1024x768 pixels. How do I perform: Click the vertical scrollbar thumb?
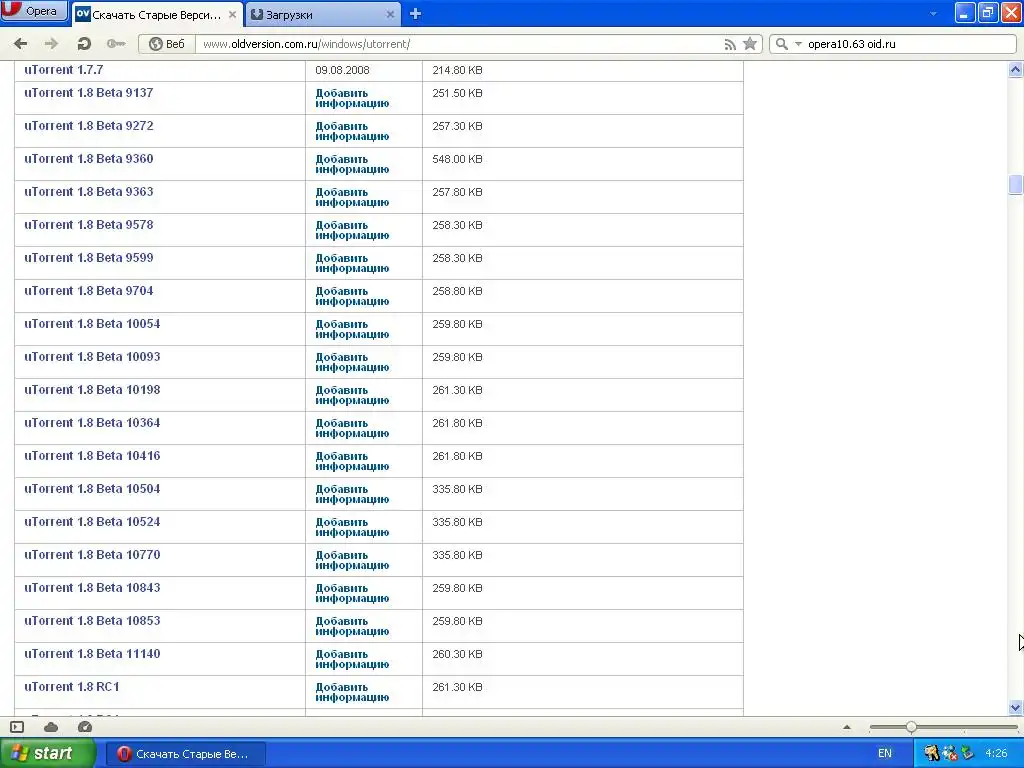pos(1016,184)
